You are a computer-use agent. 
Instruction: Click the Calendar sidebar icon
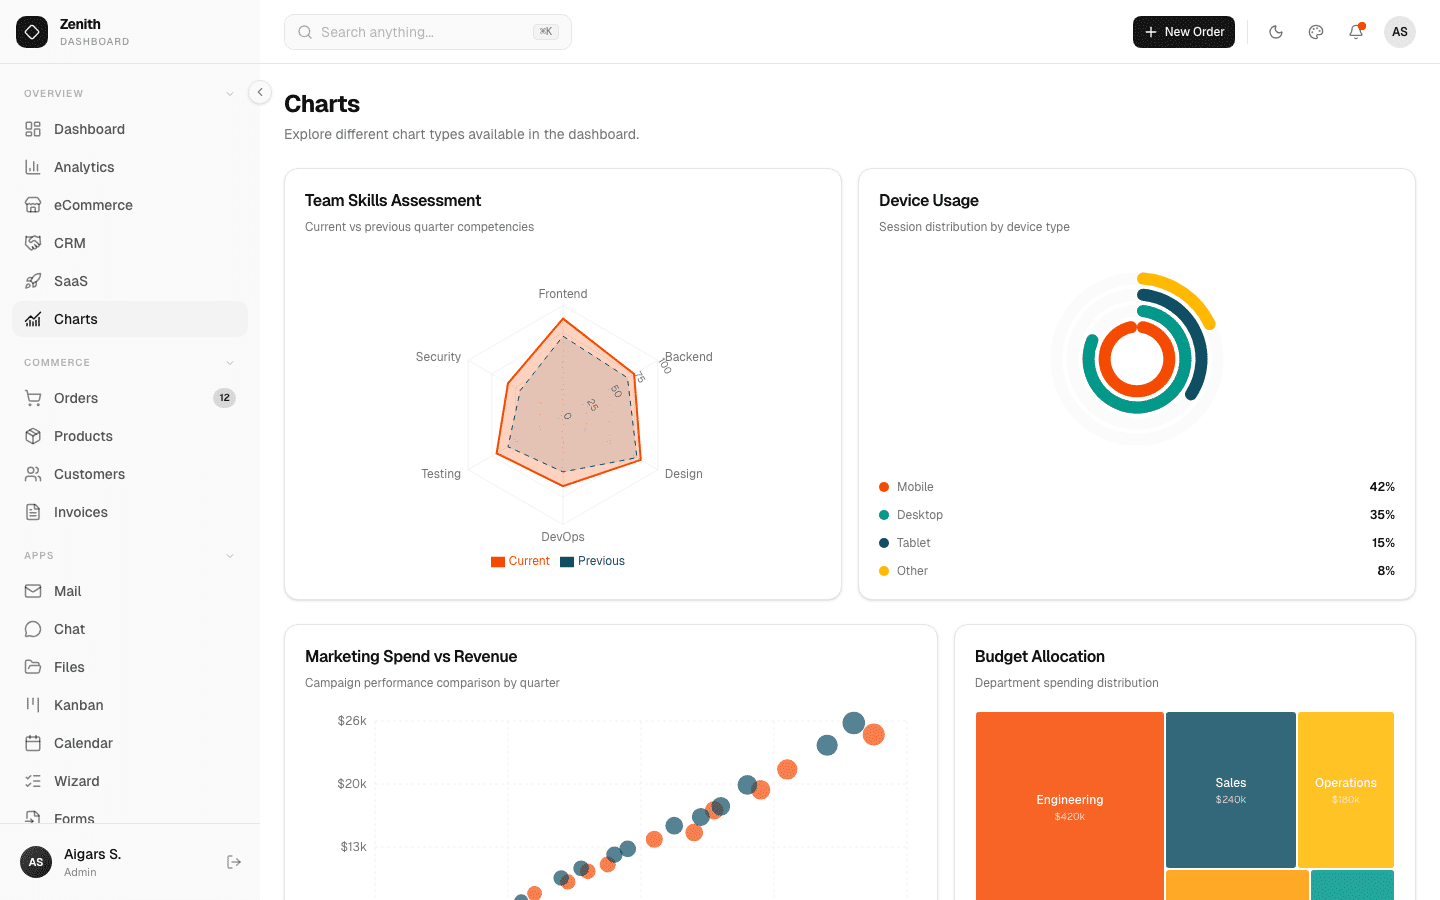pos(33,742)
